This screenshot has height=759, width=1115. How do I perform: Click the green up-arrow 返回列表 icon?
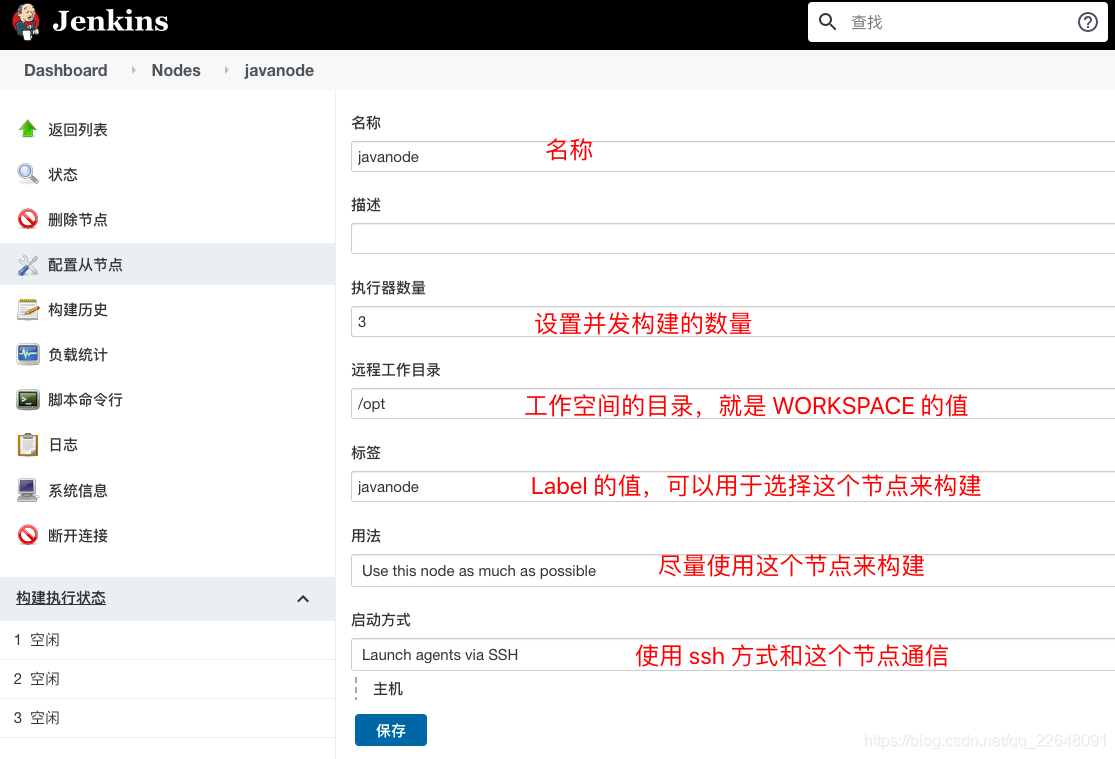point(28,129)
